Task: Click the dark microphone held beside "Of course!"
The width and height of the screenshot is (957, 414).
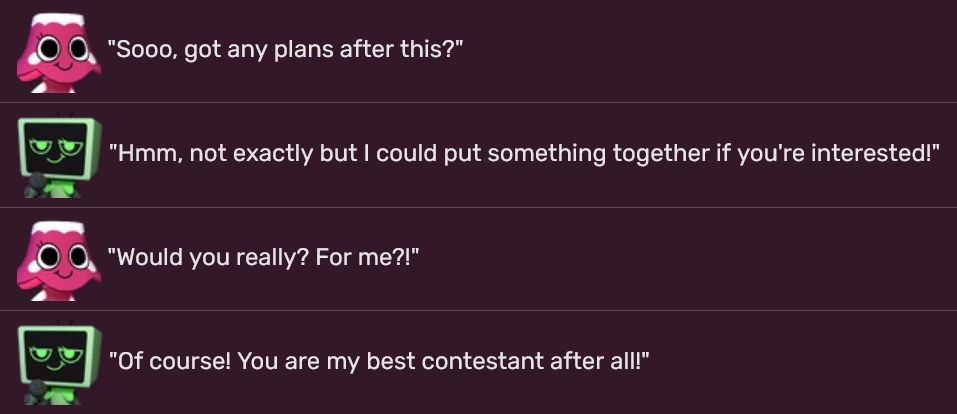Action: point(35,391)
